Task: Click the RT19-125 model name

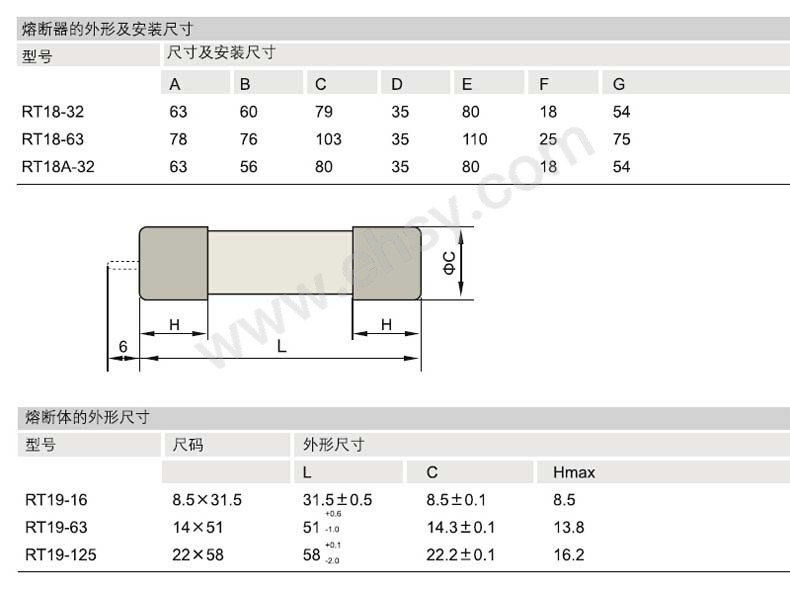Action: pos(60,555)
